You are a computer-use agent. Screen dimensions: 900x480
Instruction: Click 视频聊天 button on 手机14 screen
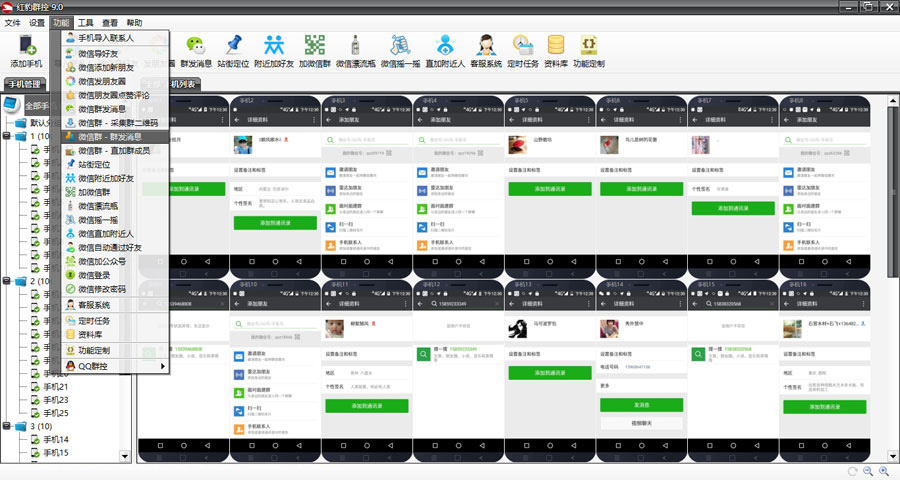tap(641, 423)
